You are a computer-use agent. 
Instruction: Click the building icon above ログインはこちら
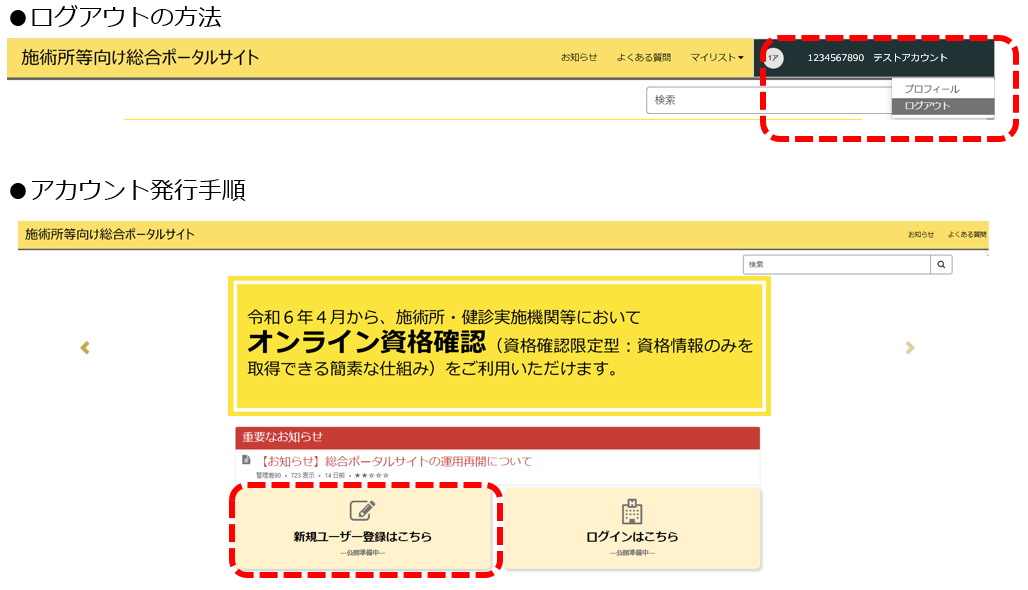tap(632, 511)
